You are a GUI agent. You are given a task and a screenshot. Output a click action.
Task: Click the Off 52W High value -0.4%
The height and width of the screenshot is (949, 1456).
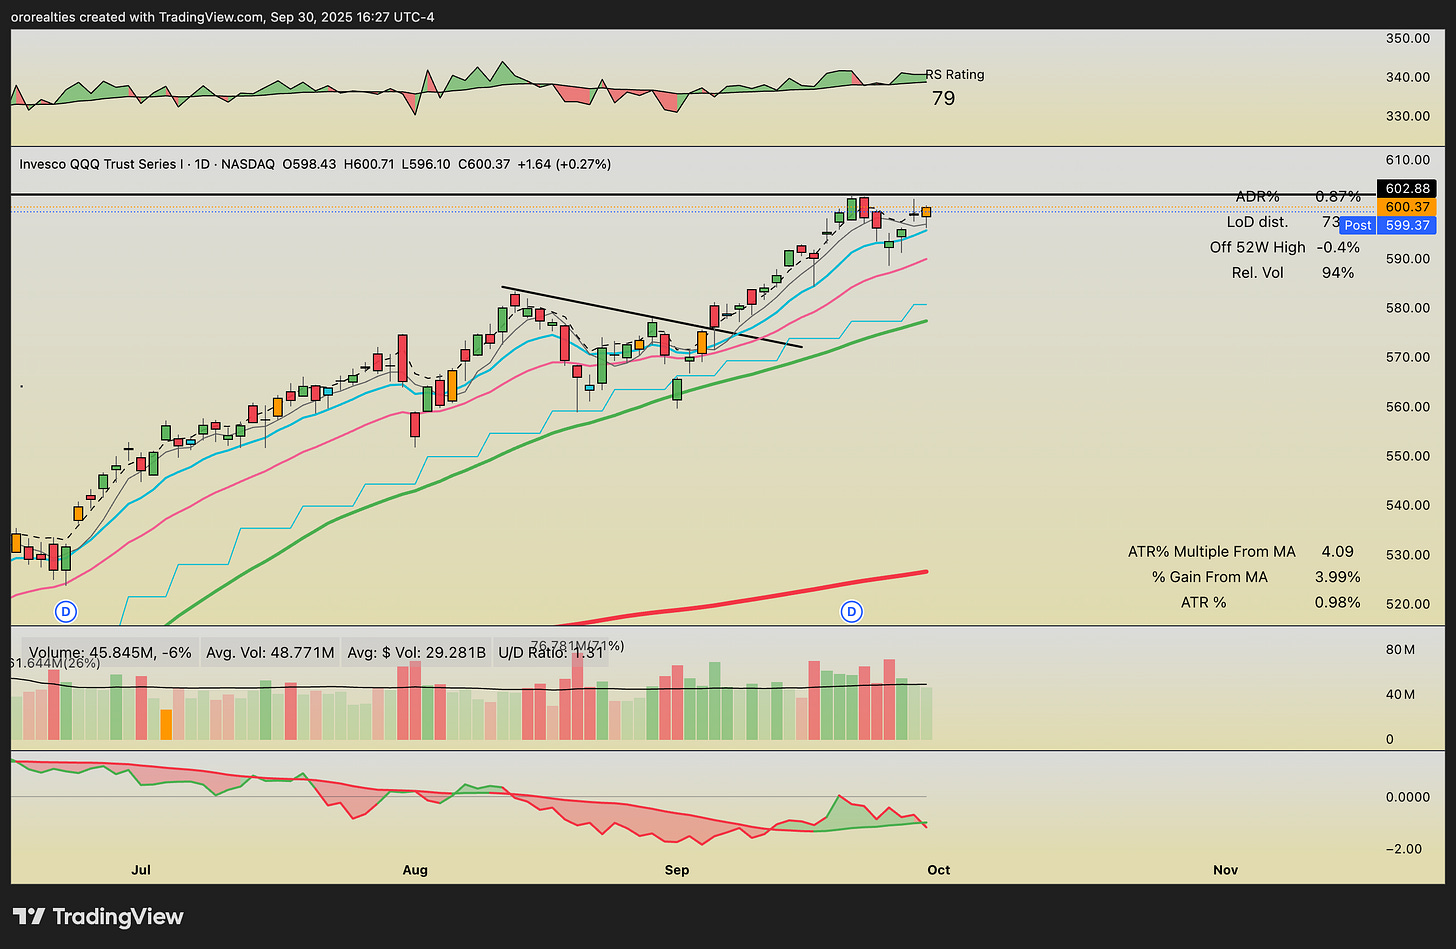click(x=1338, y=247)
